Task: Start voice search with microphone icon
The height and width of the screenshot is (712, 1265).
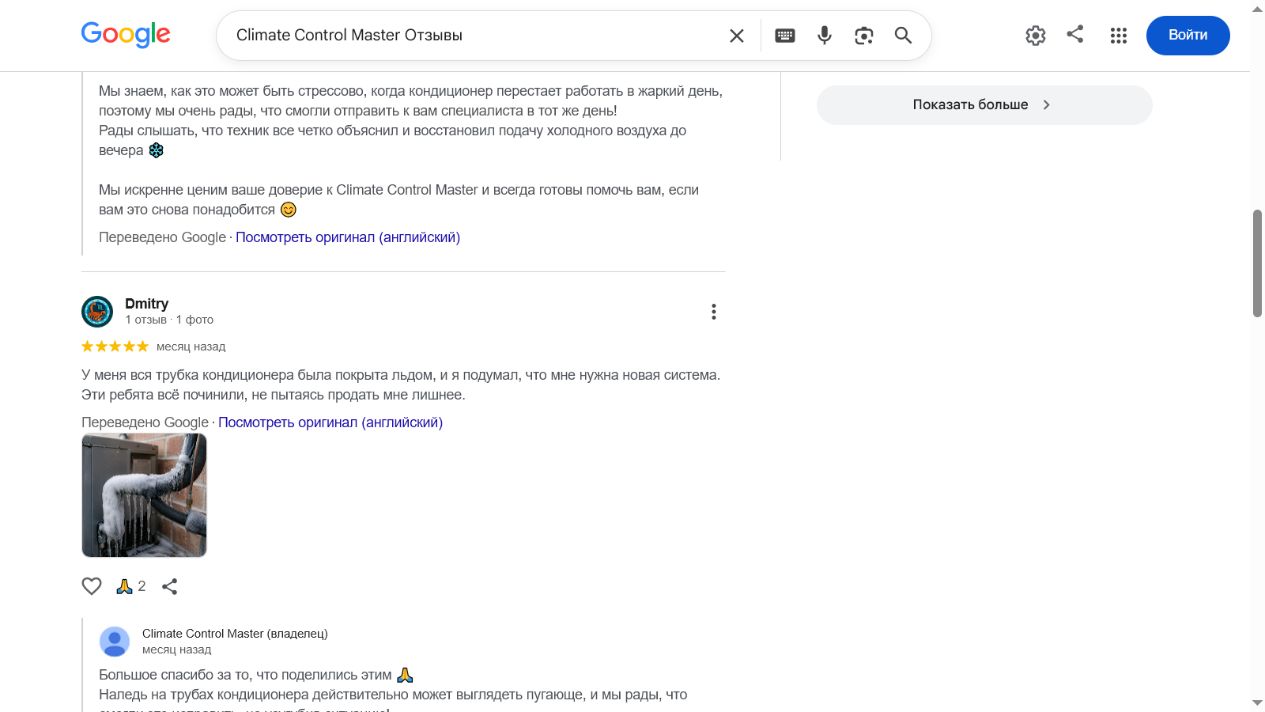Action: click(x=824, y=36)
